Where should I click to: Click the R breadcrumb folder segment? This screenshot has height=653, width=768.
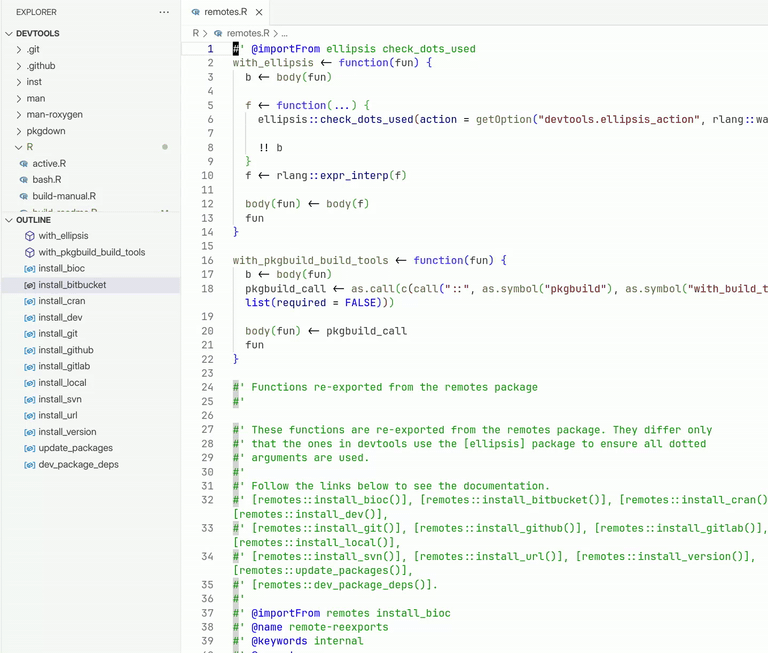pyautogui.click(x=195, y=33)
